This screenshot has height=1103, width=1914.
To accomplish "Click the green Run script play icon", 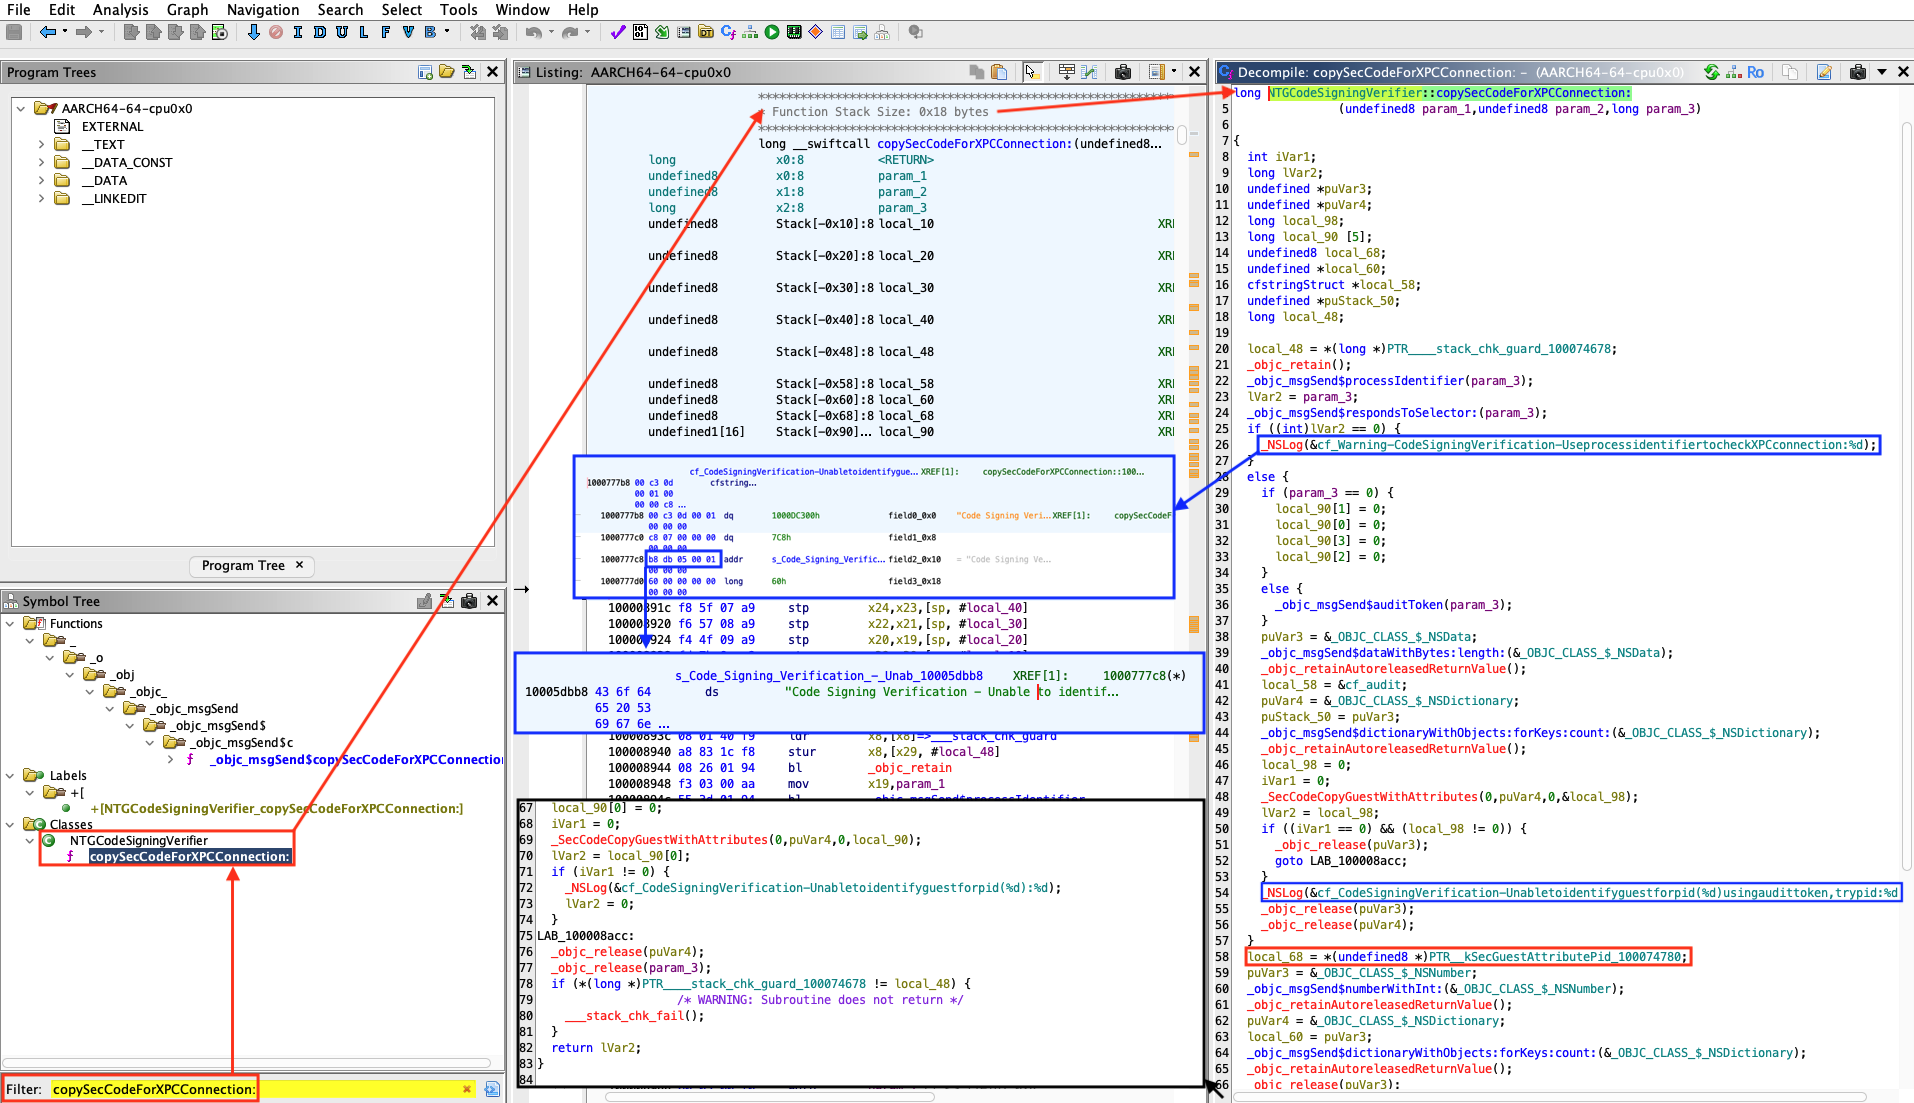I will [x=772, y=32].
